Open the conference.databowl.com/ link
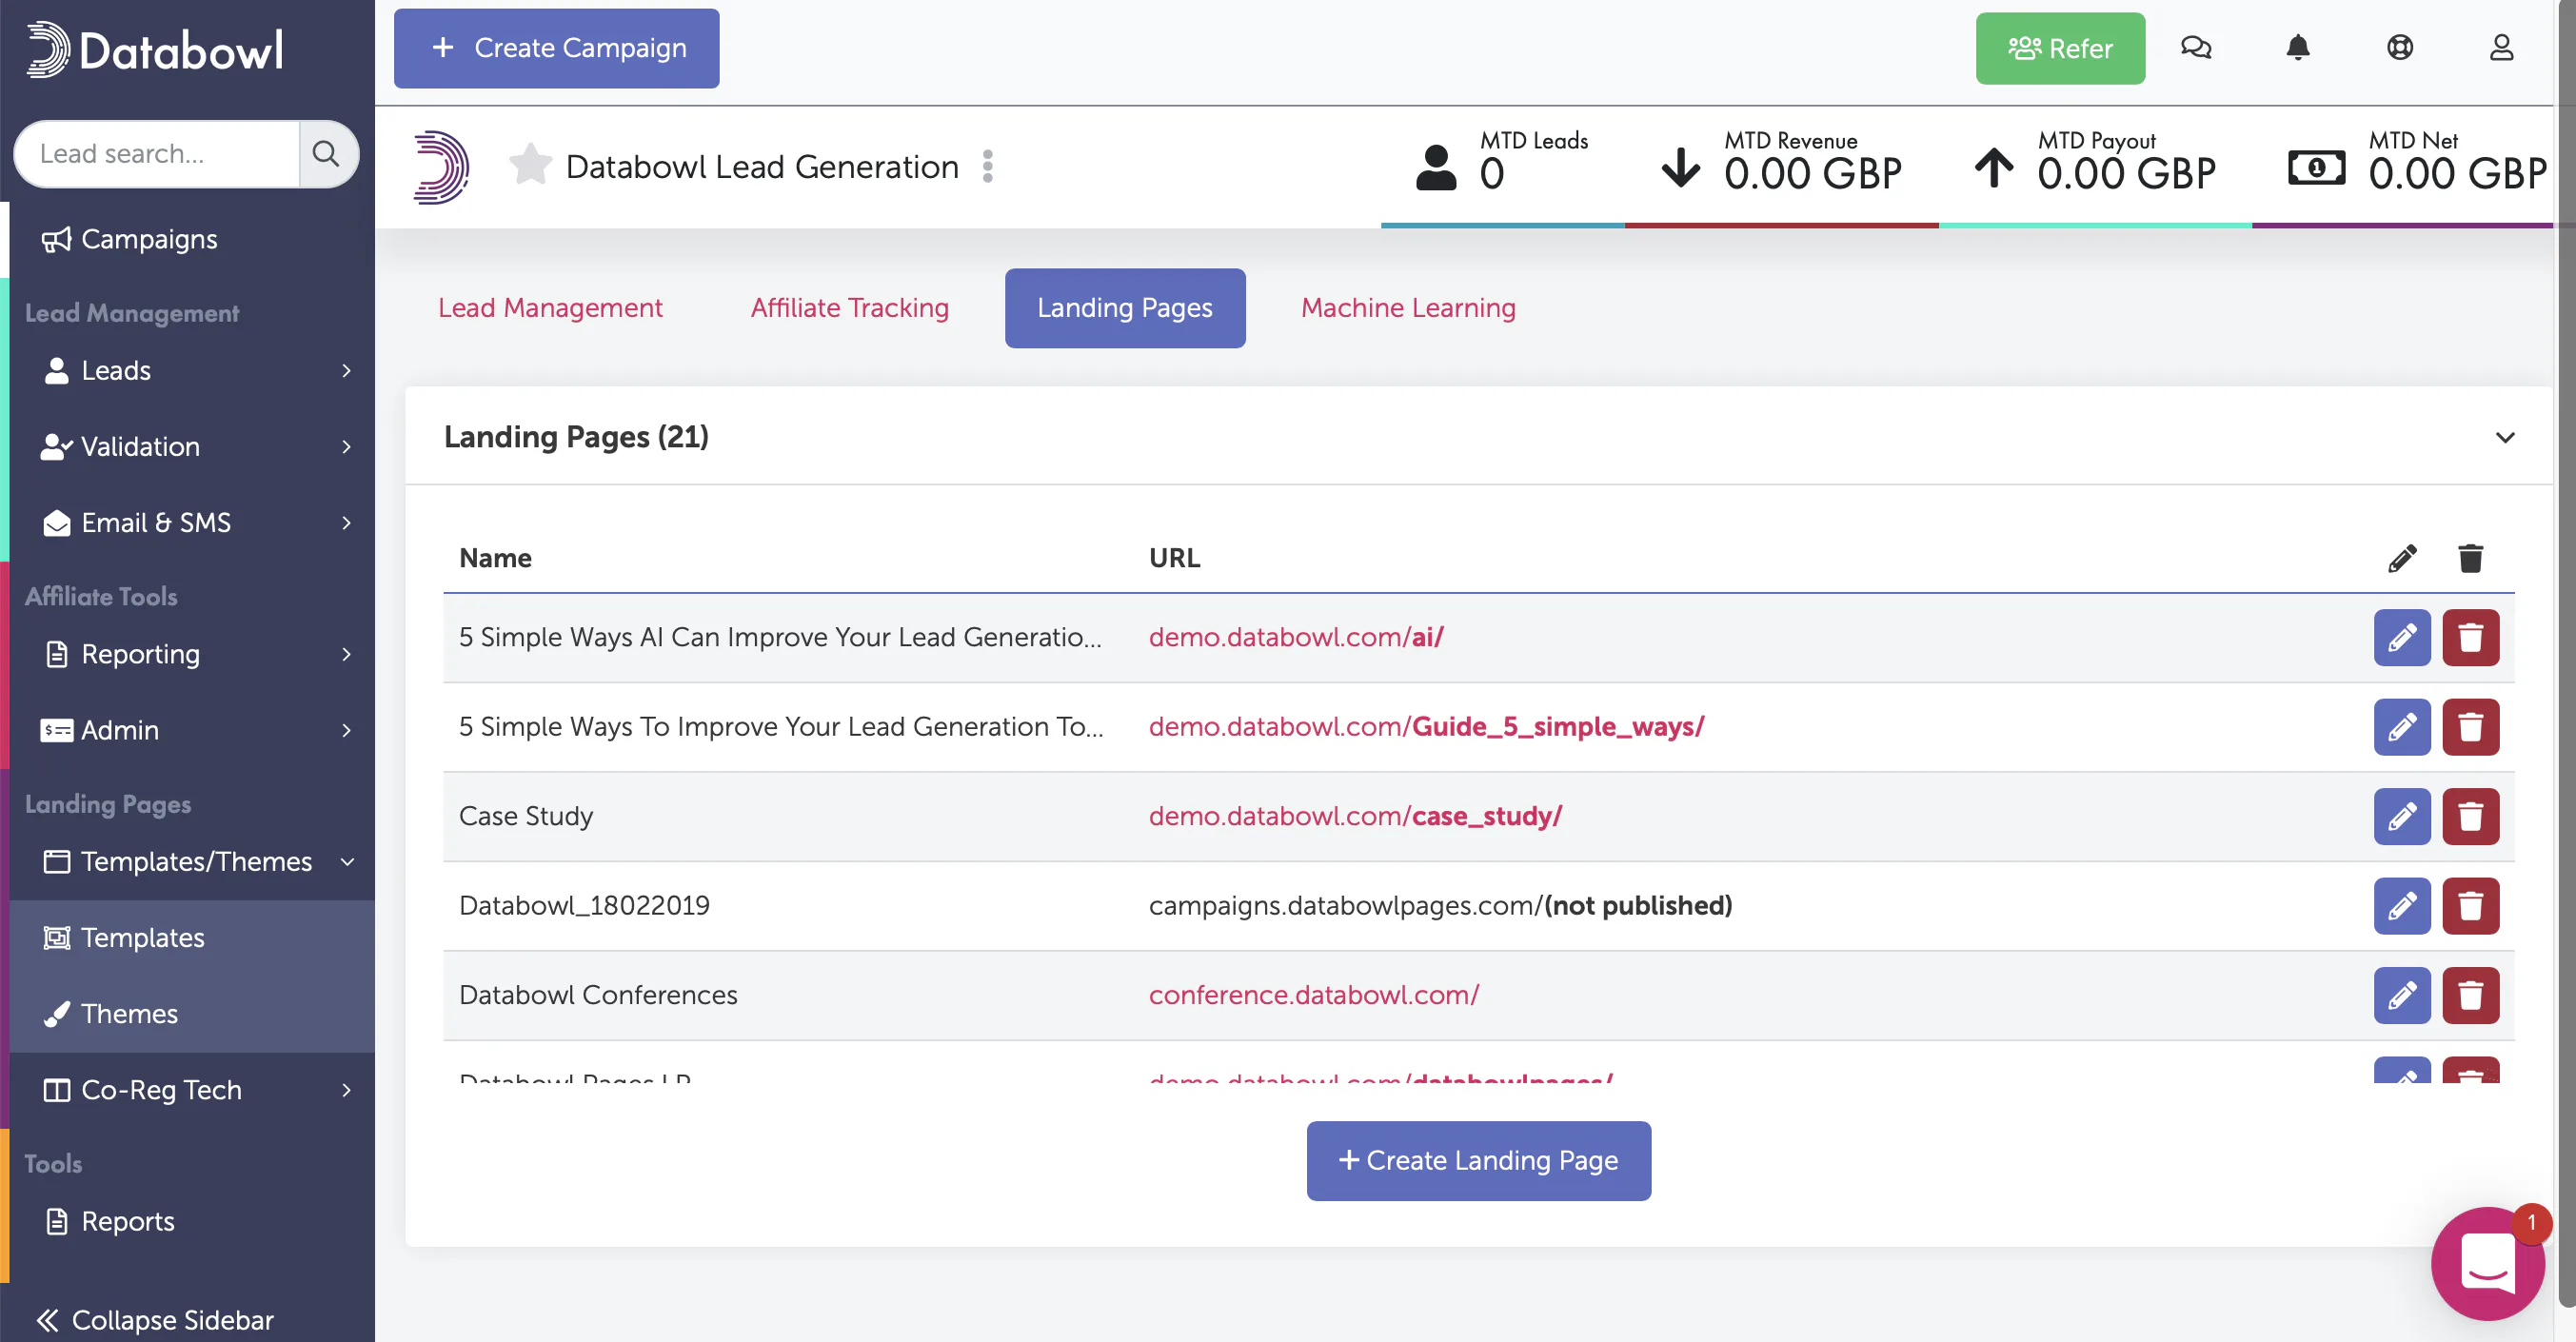 (x=1314, y=996)
